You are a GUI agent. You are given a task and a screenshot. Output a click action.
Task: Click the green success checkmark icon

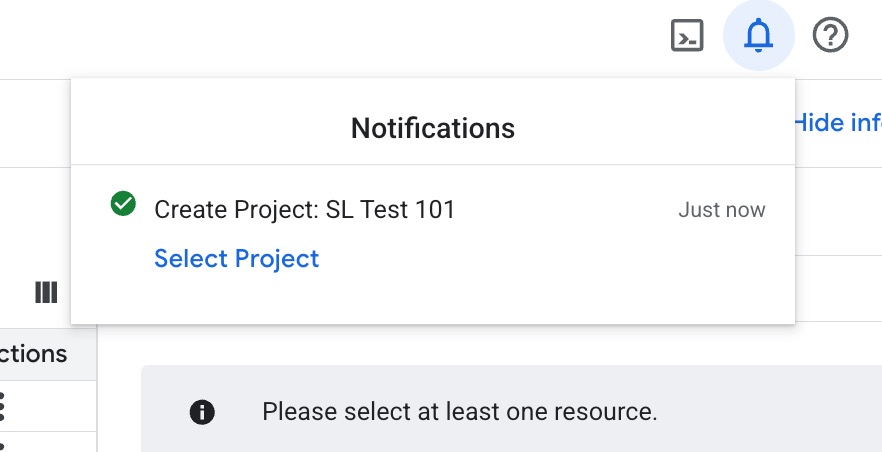(x=123, y=205)
